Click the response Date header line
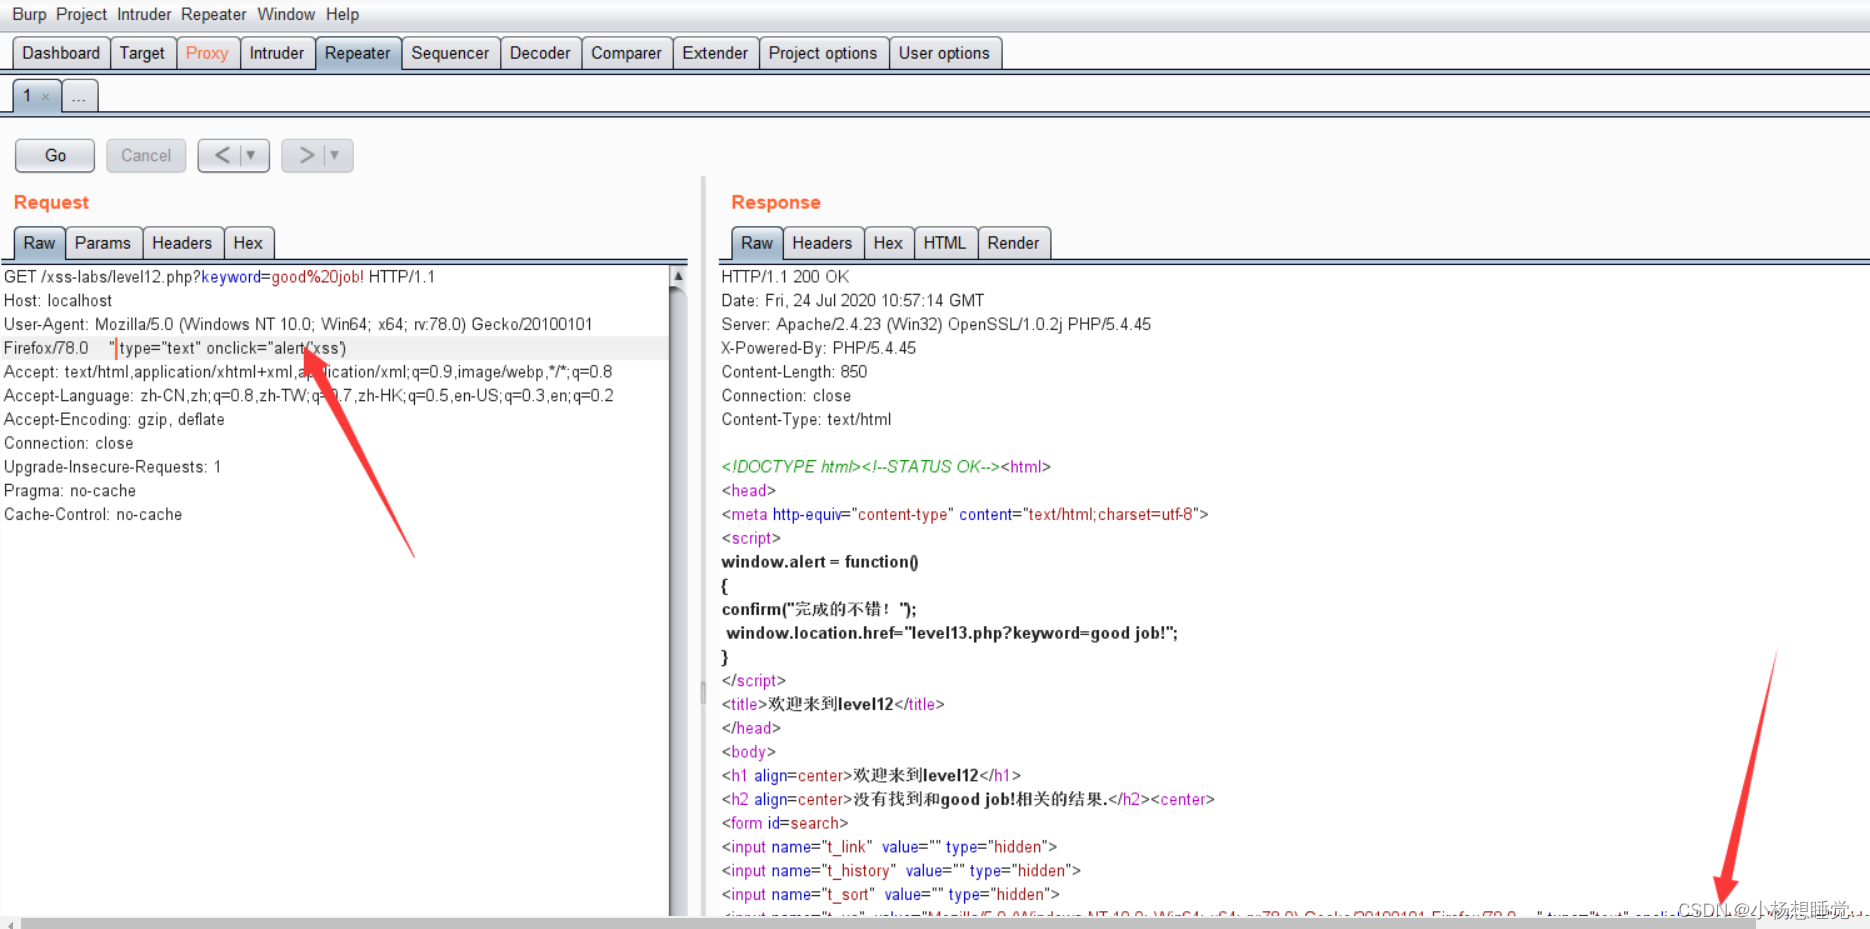 click(853, 301)
